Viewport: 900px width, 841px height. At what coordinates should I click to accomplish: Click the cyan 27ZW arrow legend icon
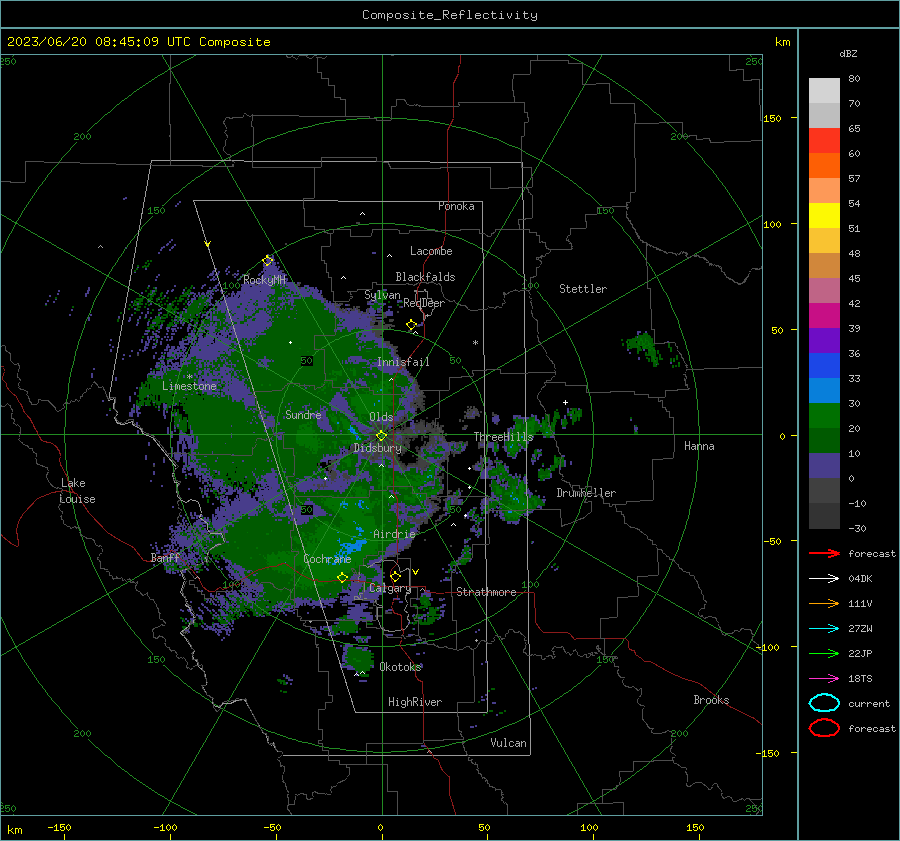(824, 629)
